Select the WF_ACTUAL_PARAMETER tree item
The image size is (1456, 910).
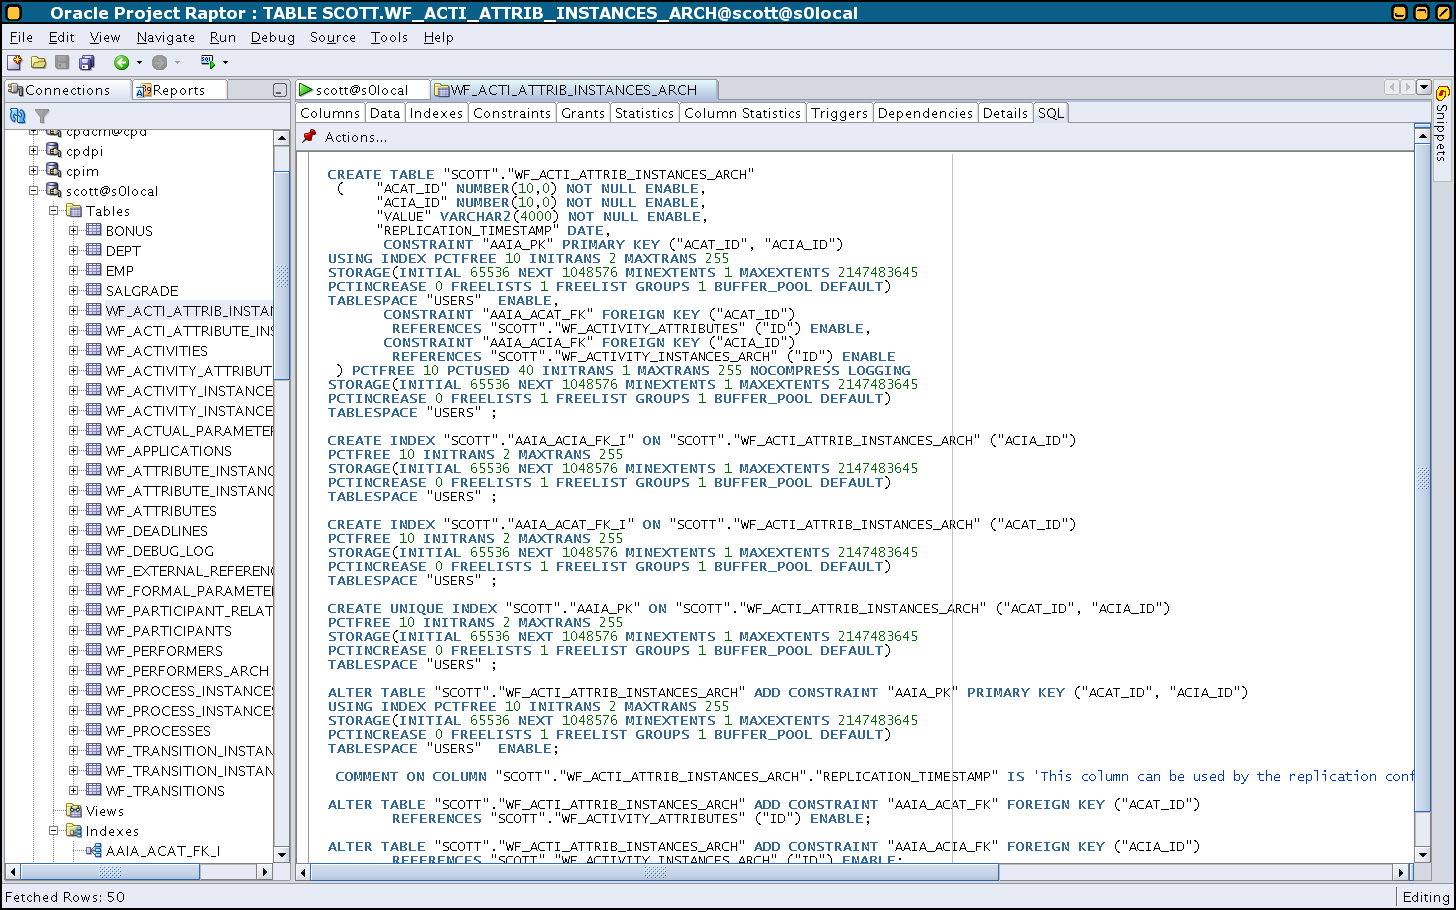point(189,431)
